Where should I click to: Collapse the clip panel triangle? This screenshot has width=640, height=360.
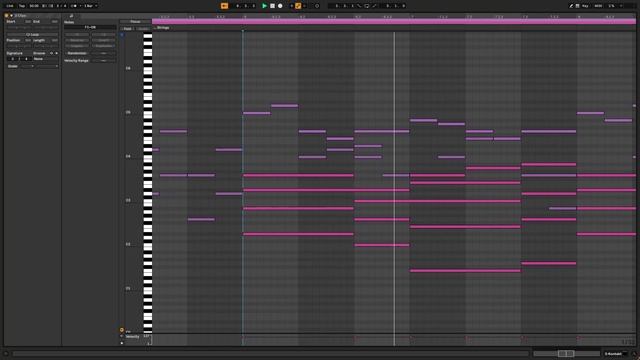point(11,16)
